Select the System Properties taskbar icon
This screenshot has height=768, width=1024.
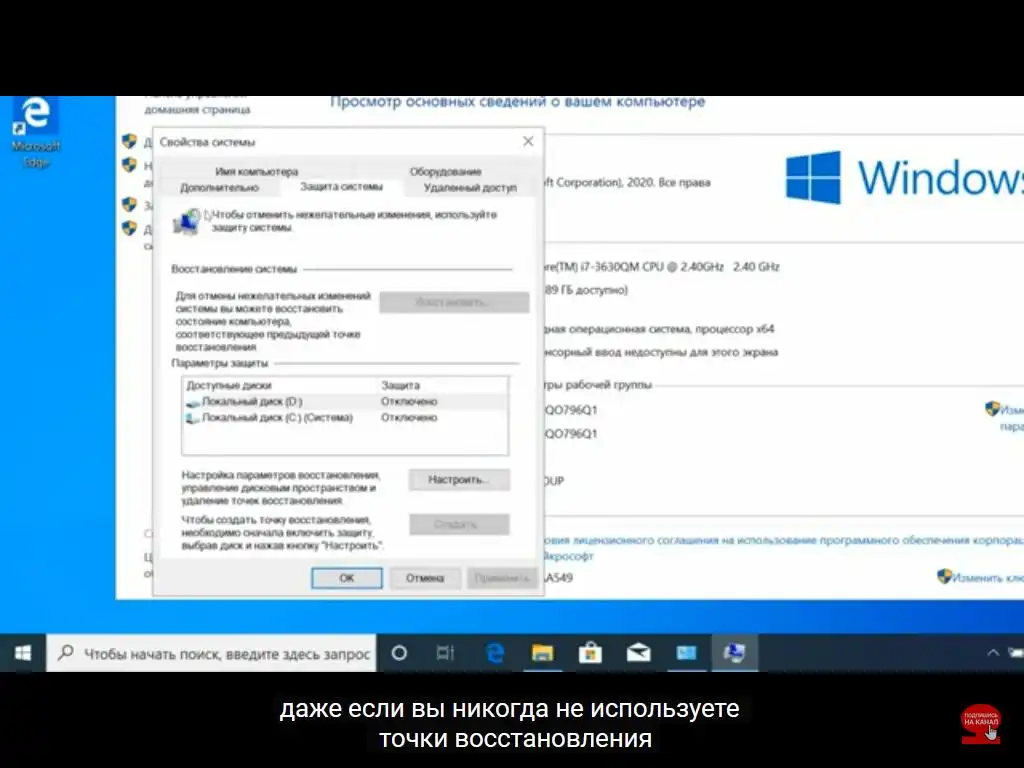tap(735, 653)
